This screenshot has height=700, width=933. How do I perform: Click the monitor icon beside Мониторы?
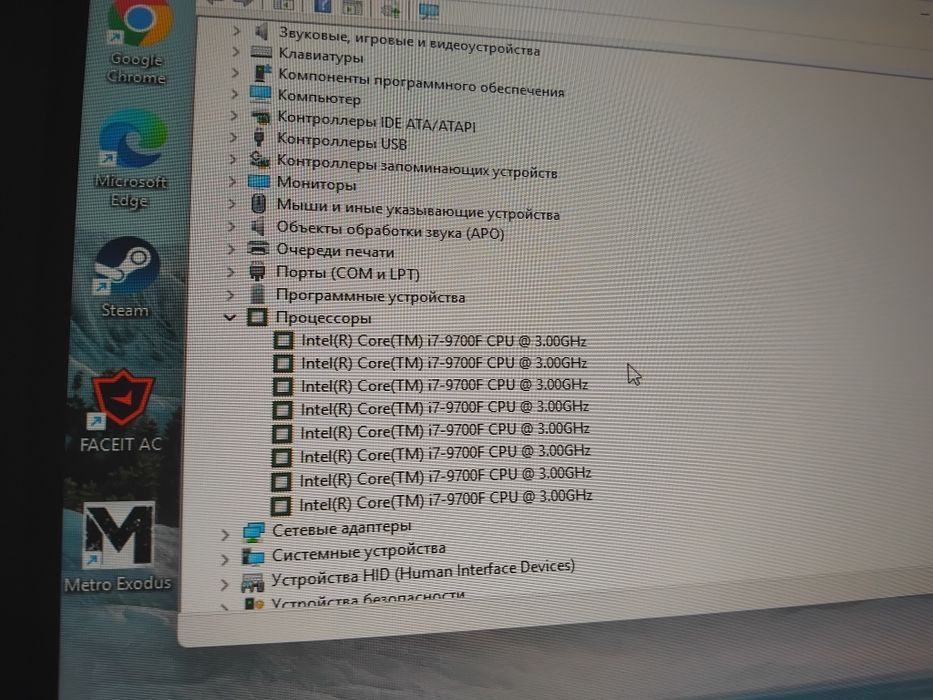259,181
